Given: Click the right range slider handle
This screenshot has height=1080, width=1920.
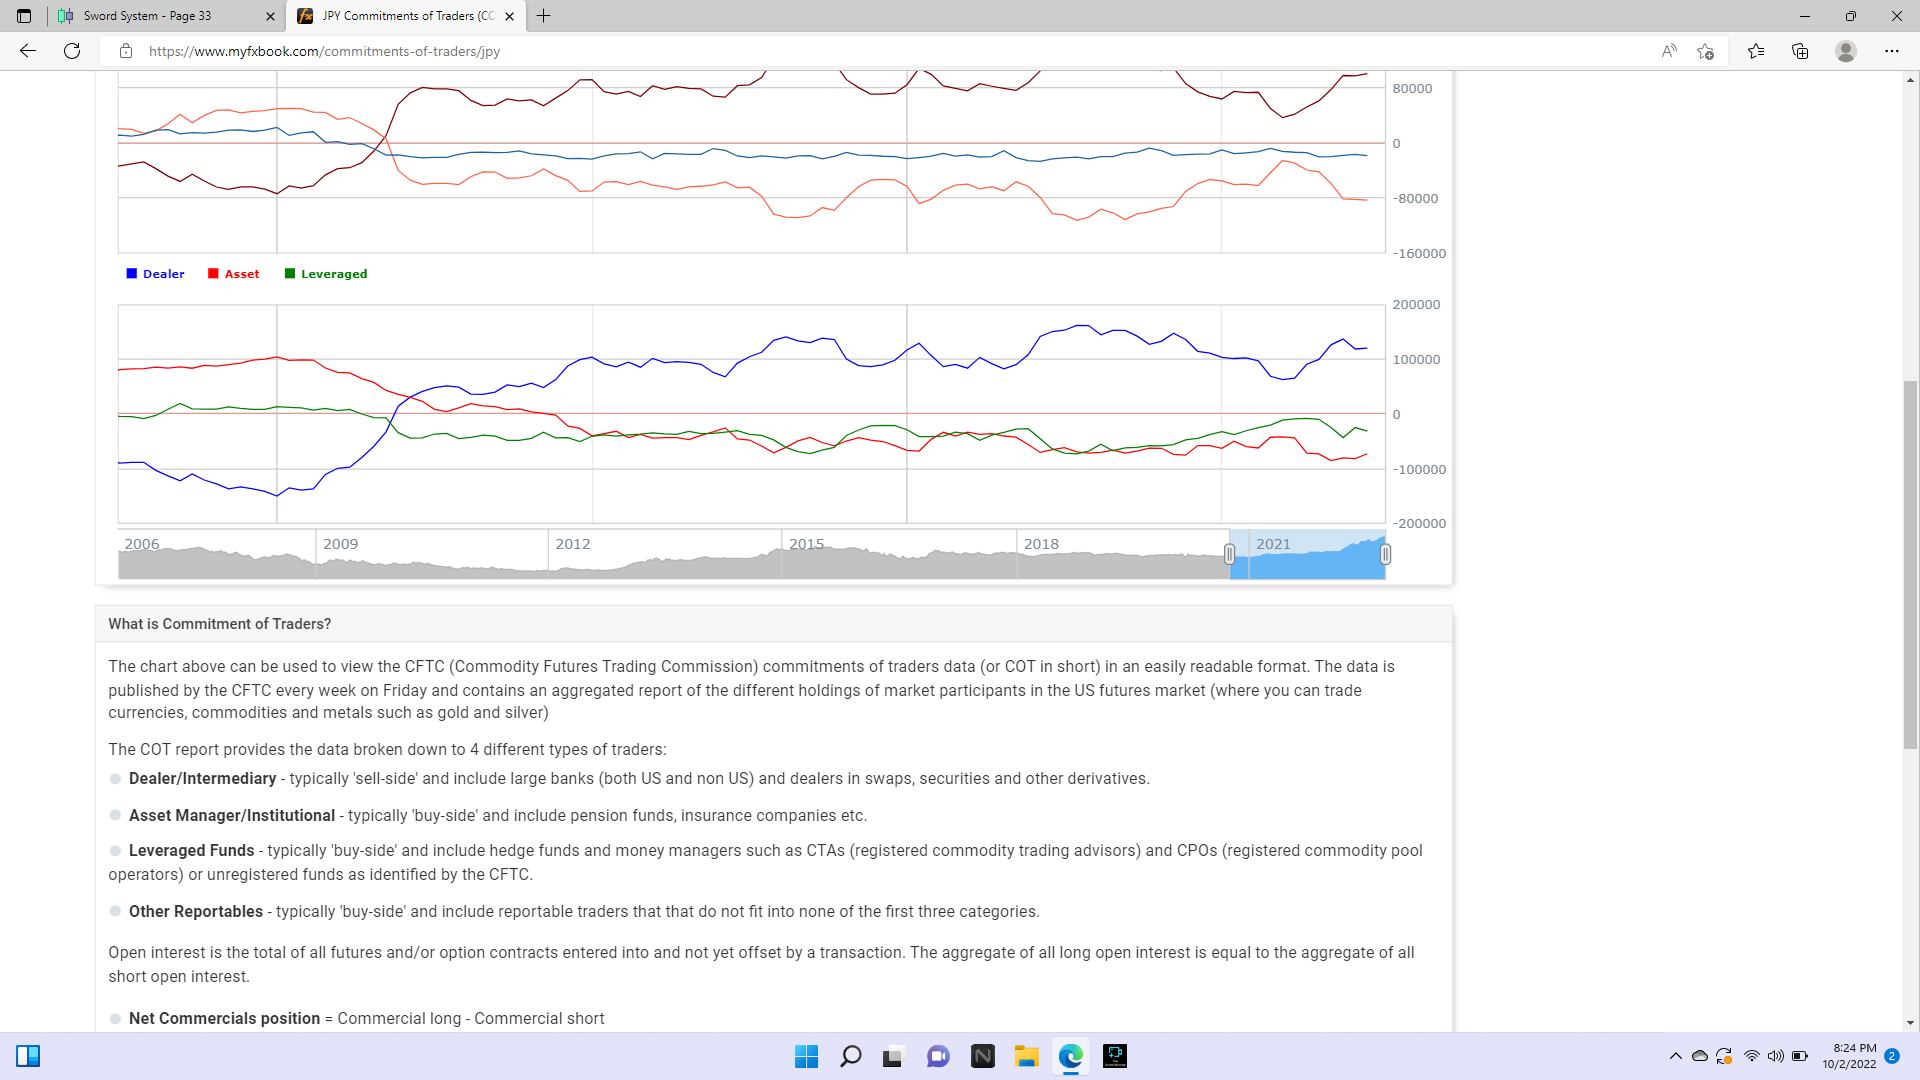Looking at the screenshot, I should (x=1385, y=554).
